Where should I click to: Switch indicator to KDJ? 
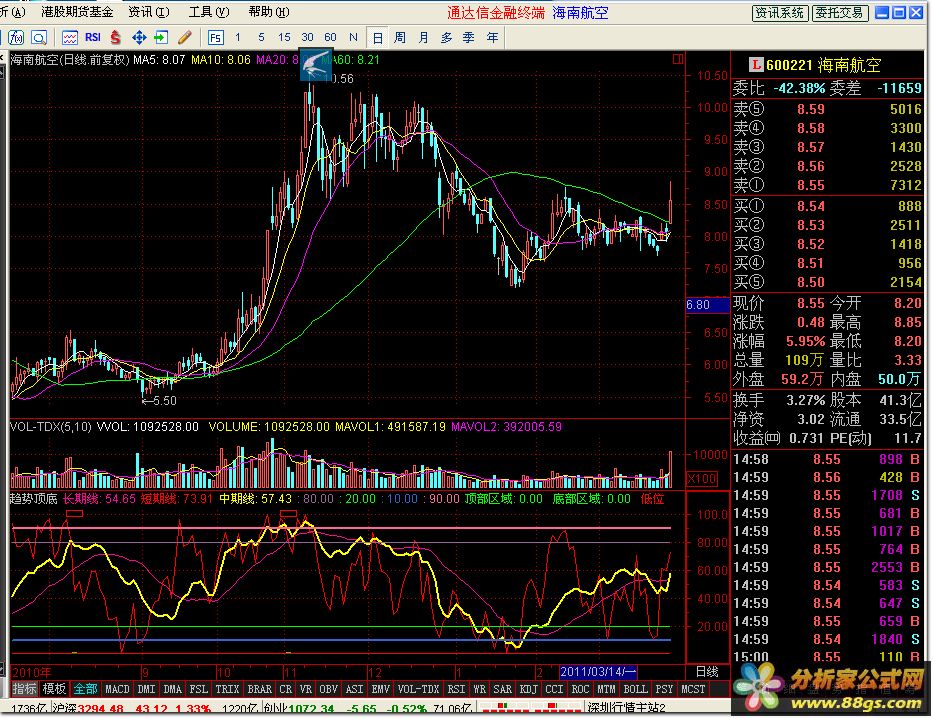pyautogui.click(x=528, y=689)
